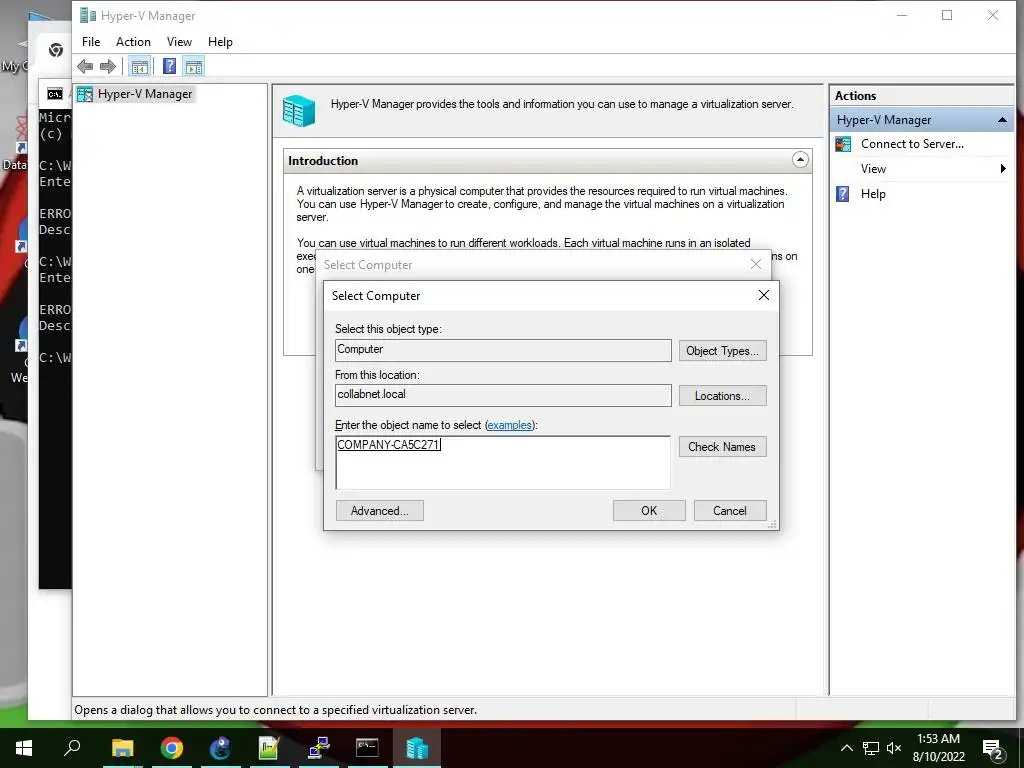Screen dimensions: 1024x768
Task: Click Cancel in Select Computer dialog
Action: click(729, 511)
